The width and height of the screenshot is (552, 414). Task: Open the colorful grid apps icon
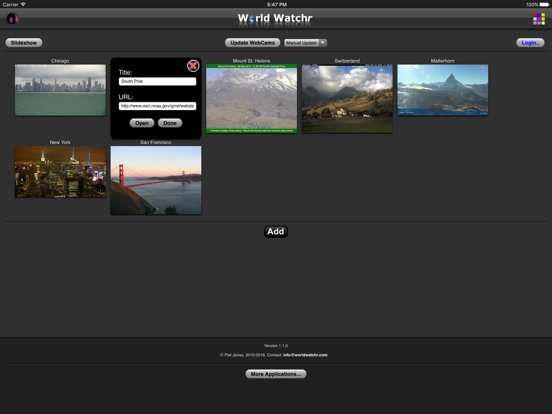tap(539, 19)
